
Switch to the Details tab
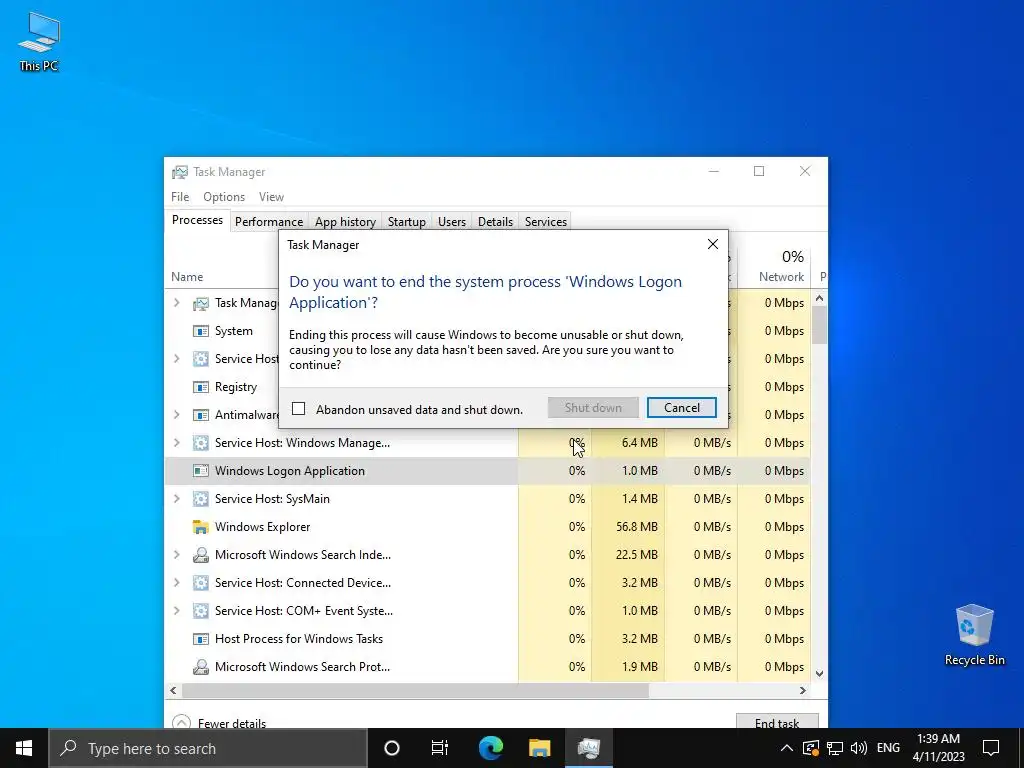click(495, 221)
